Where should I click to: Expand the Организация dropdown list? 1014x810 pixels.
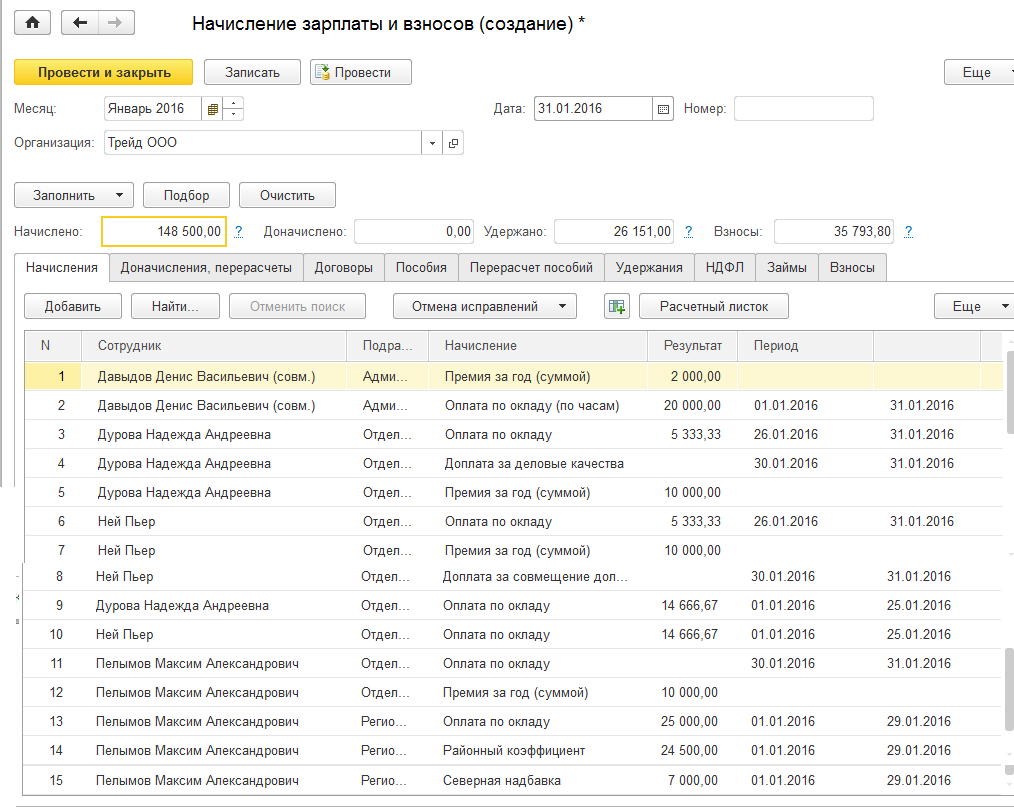432,143
